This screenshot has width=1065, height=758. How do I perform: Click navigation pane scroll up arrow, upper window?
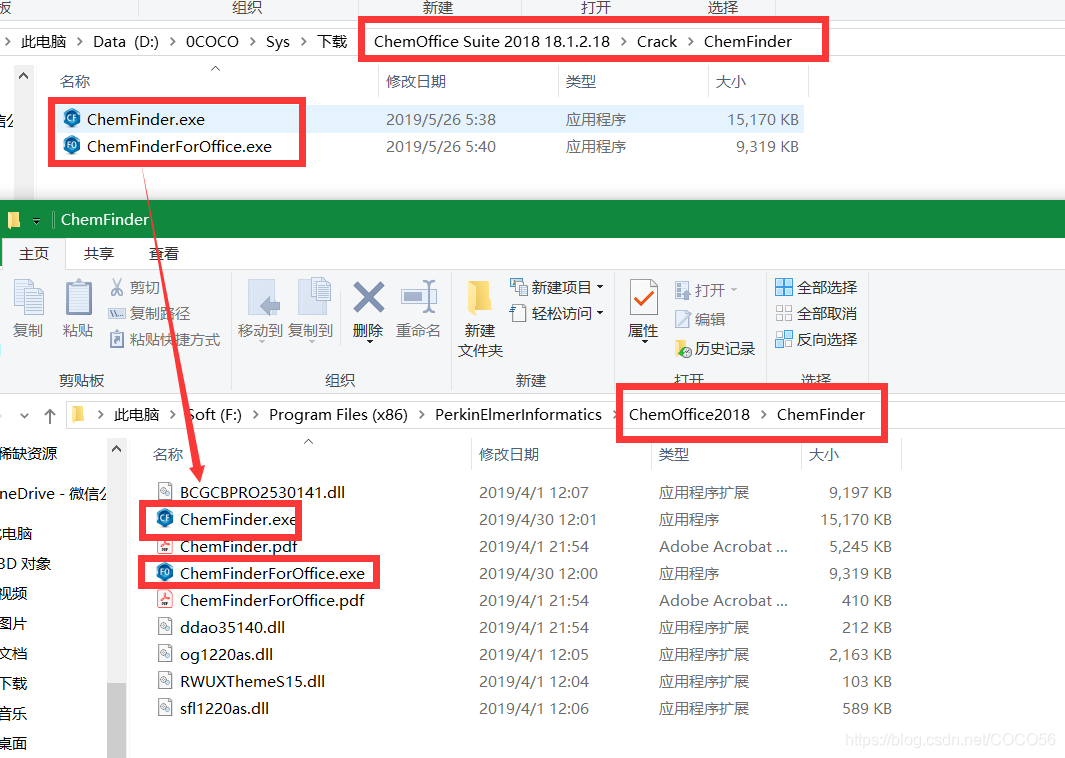pos(24,76)
